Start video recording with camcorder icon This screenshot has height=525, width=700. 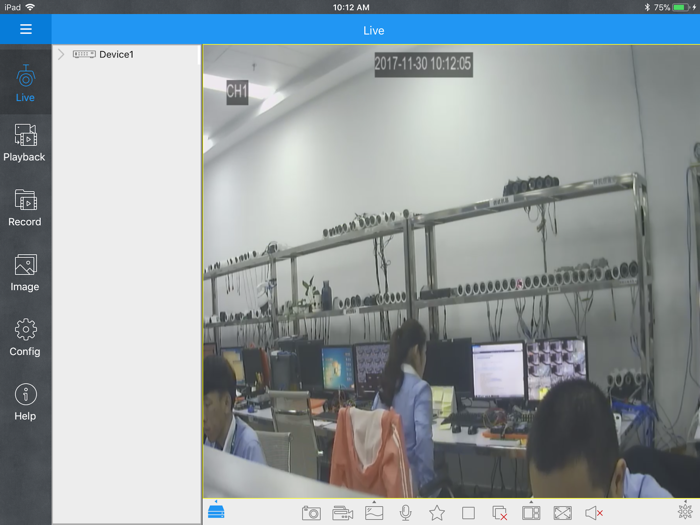point(343,513)
